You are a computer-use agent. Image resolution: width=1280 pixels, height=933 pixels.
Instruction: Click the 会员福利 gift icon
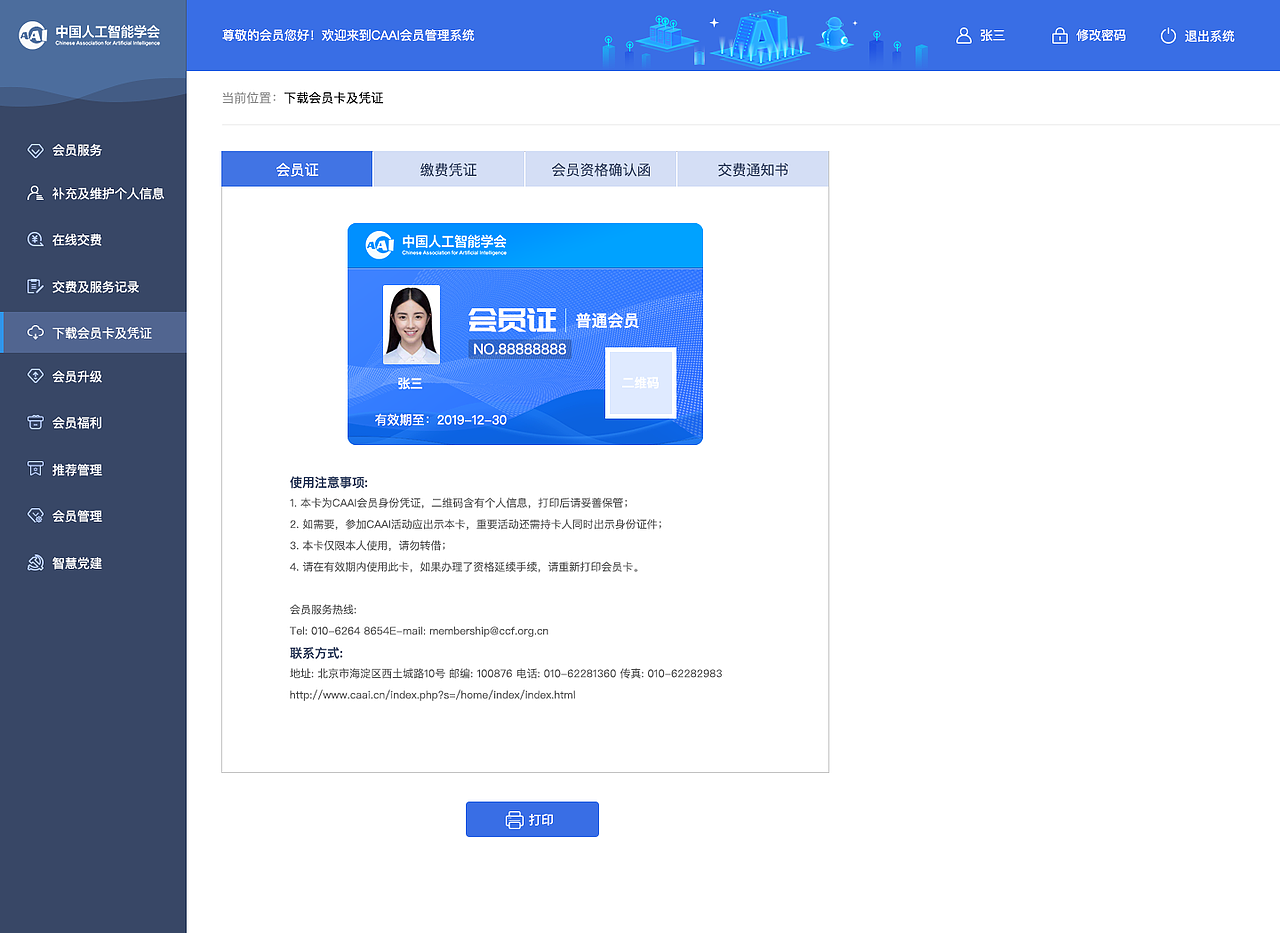coord(35,422)
